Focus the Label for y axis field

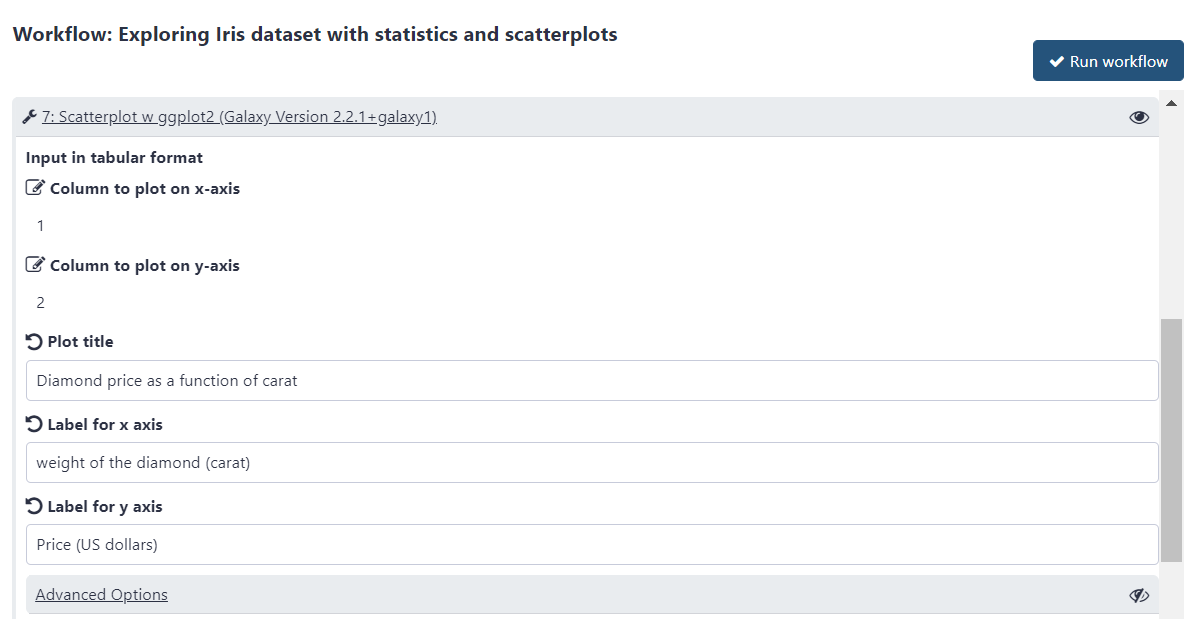tap(592, 544)
